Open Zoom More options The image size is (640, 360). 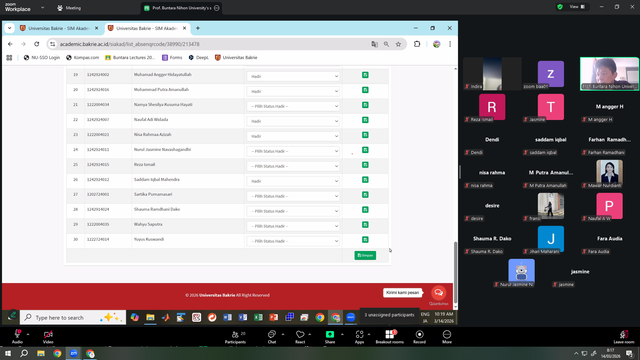click(x=447, y=337)
